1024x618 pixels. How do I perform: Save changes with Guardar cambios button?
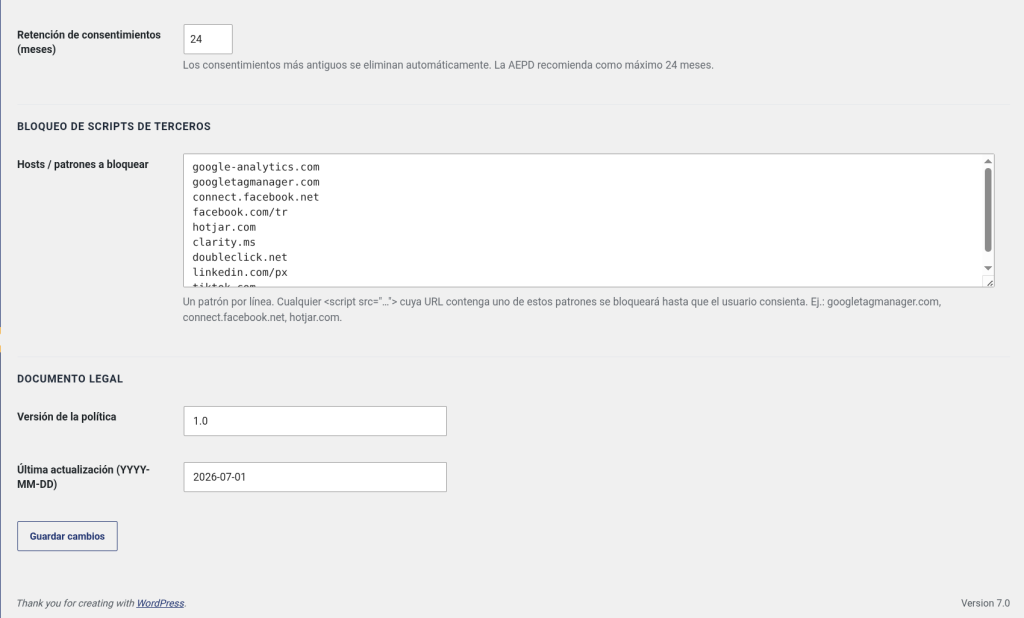(67, 536)
